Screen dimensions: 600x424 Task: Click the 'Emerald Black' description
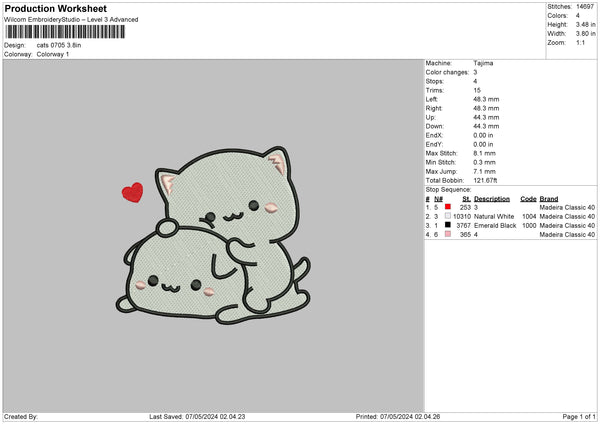(x=495, y=225)
